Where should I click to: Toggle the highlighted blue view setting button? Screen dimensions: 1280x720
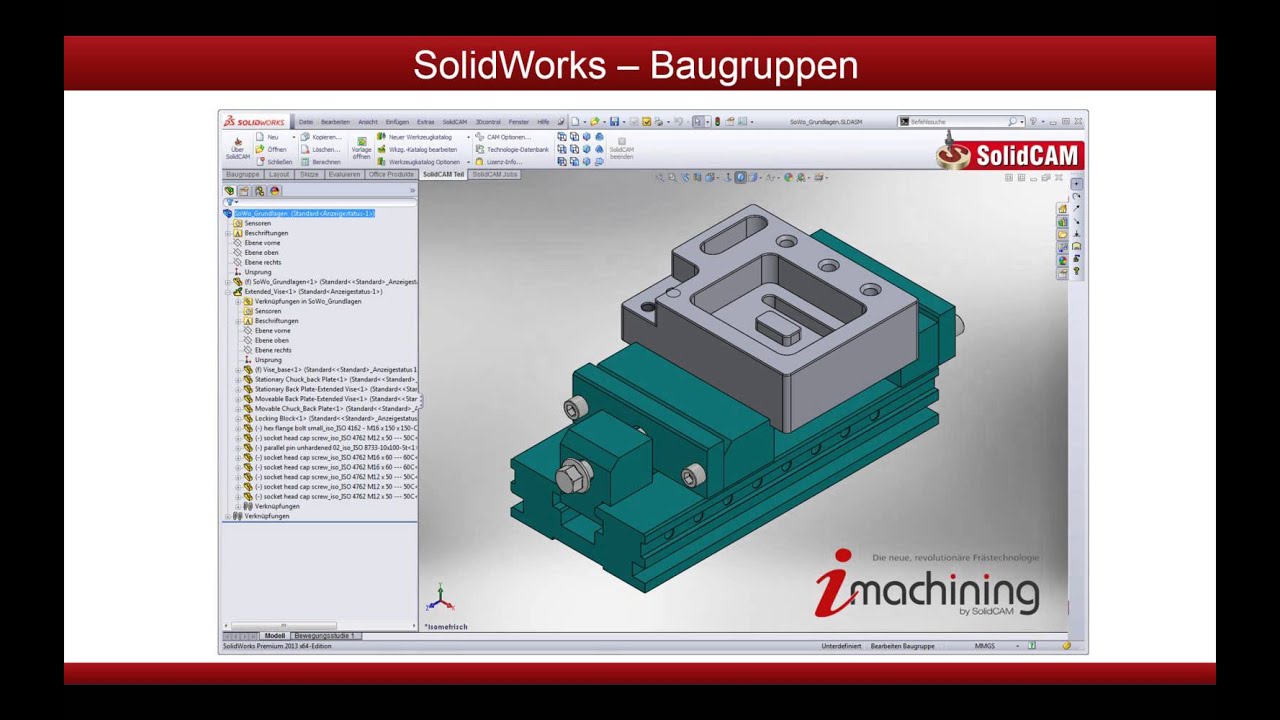(x=740, y=177)
